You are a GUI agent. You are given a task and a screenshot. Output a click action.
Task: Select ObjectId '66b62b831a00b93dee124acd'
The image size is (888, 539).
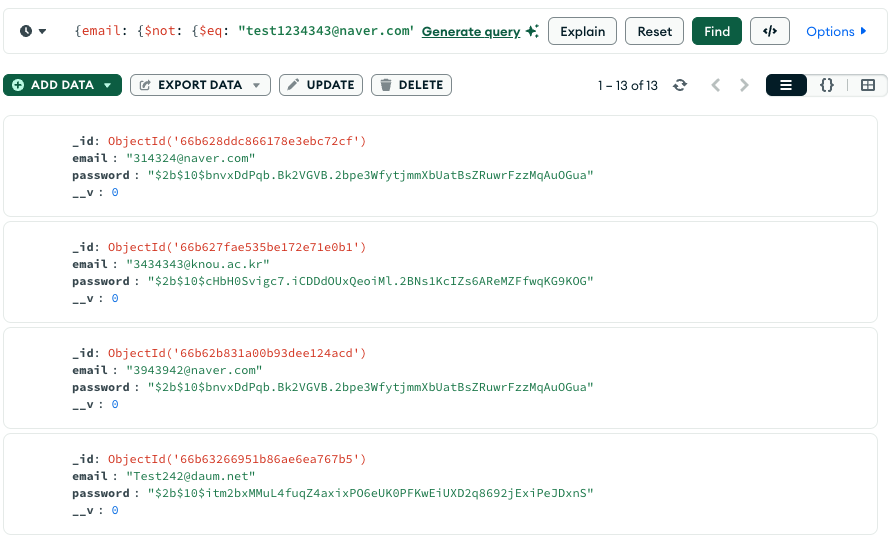pos(237,353)
